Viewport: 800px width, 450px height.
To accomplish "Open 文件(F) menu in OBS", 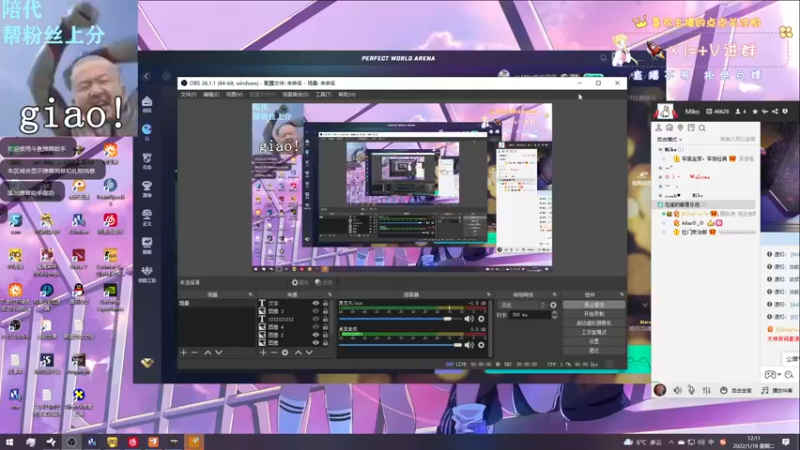I will tap(188, 94).
